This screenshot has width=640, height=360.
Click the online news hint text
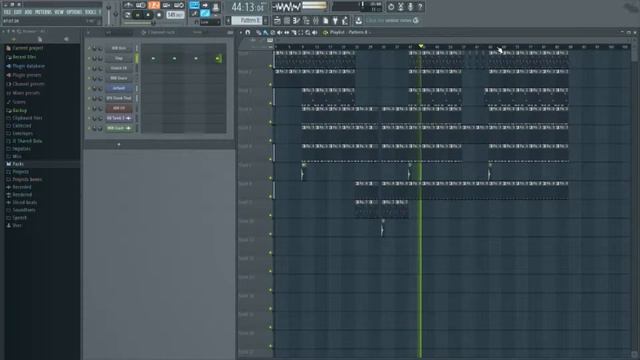pos(389,20)
